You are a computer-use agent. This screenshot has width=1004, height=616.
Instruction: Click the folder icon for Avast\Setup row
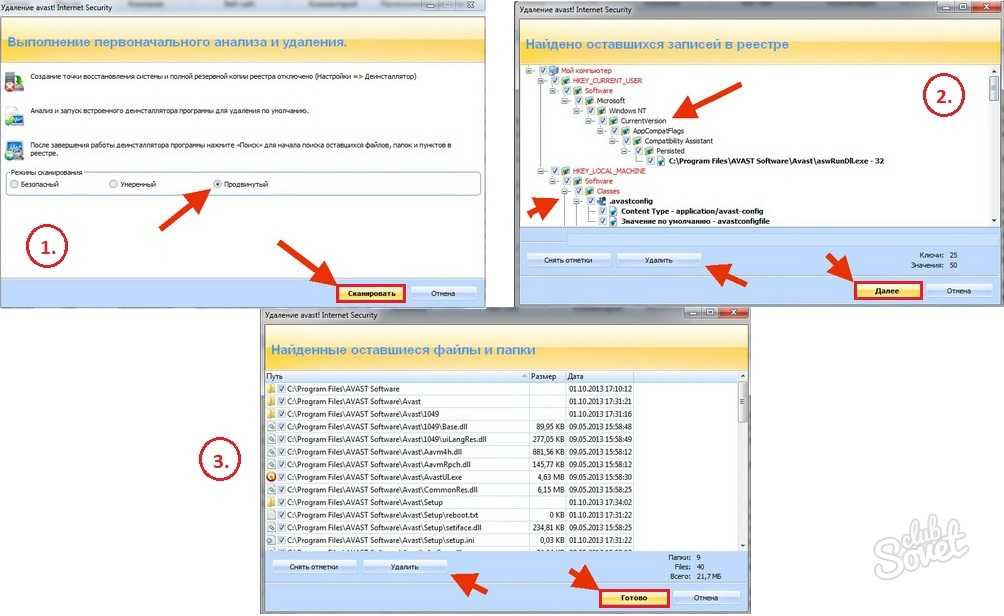click(271, 502)
